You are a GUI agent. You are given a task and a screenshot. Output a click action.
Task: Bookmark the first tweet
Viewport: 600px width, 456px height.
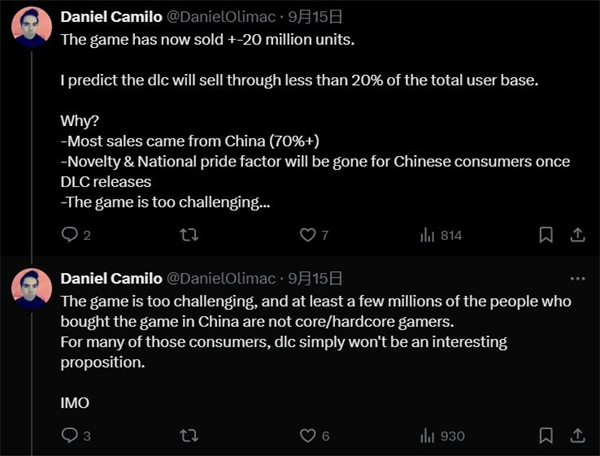point(546,235)
